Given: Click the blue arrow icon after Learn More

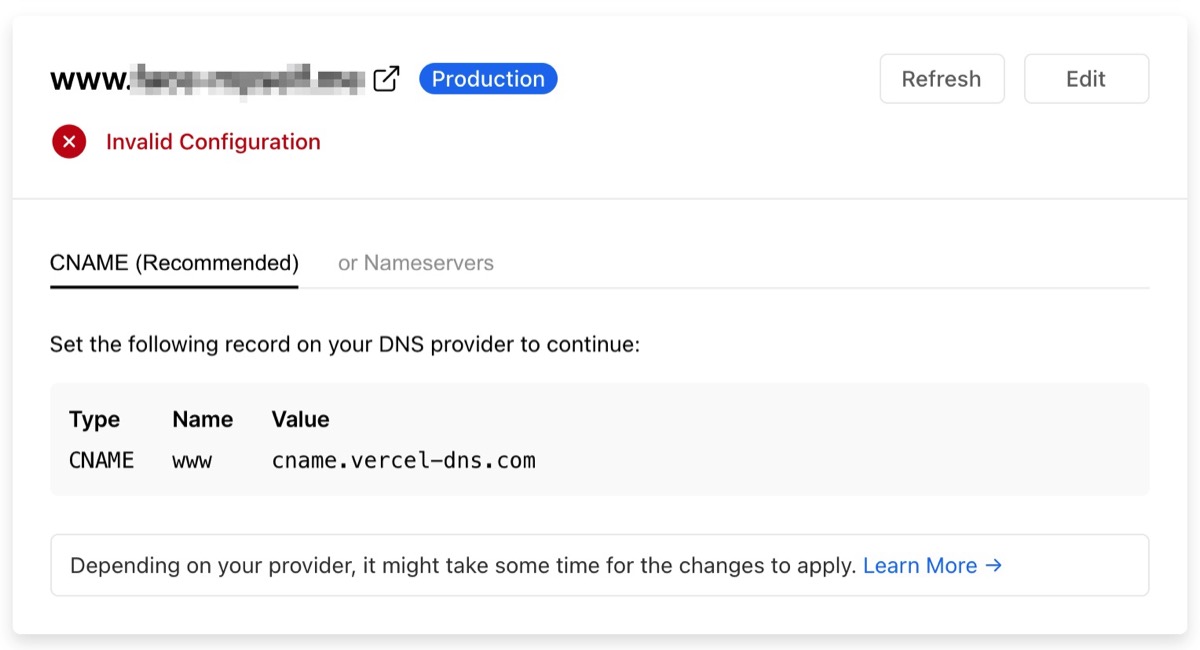Looking at the screenshot, I should [994, 565].
